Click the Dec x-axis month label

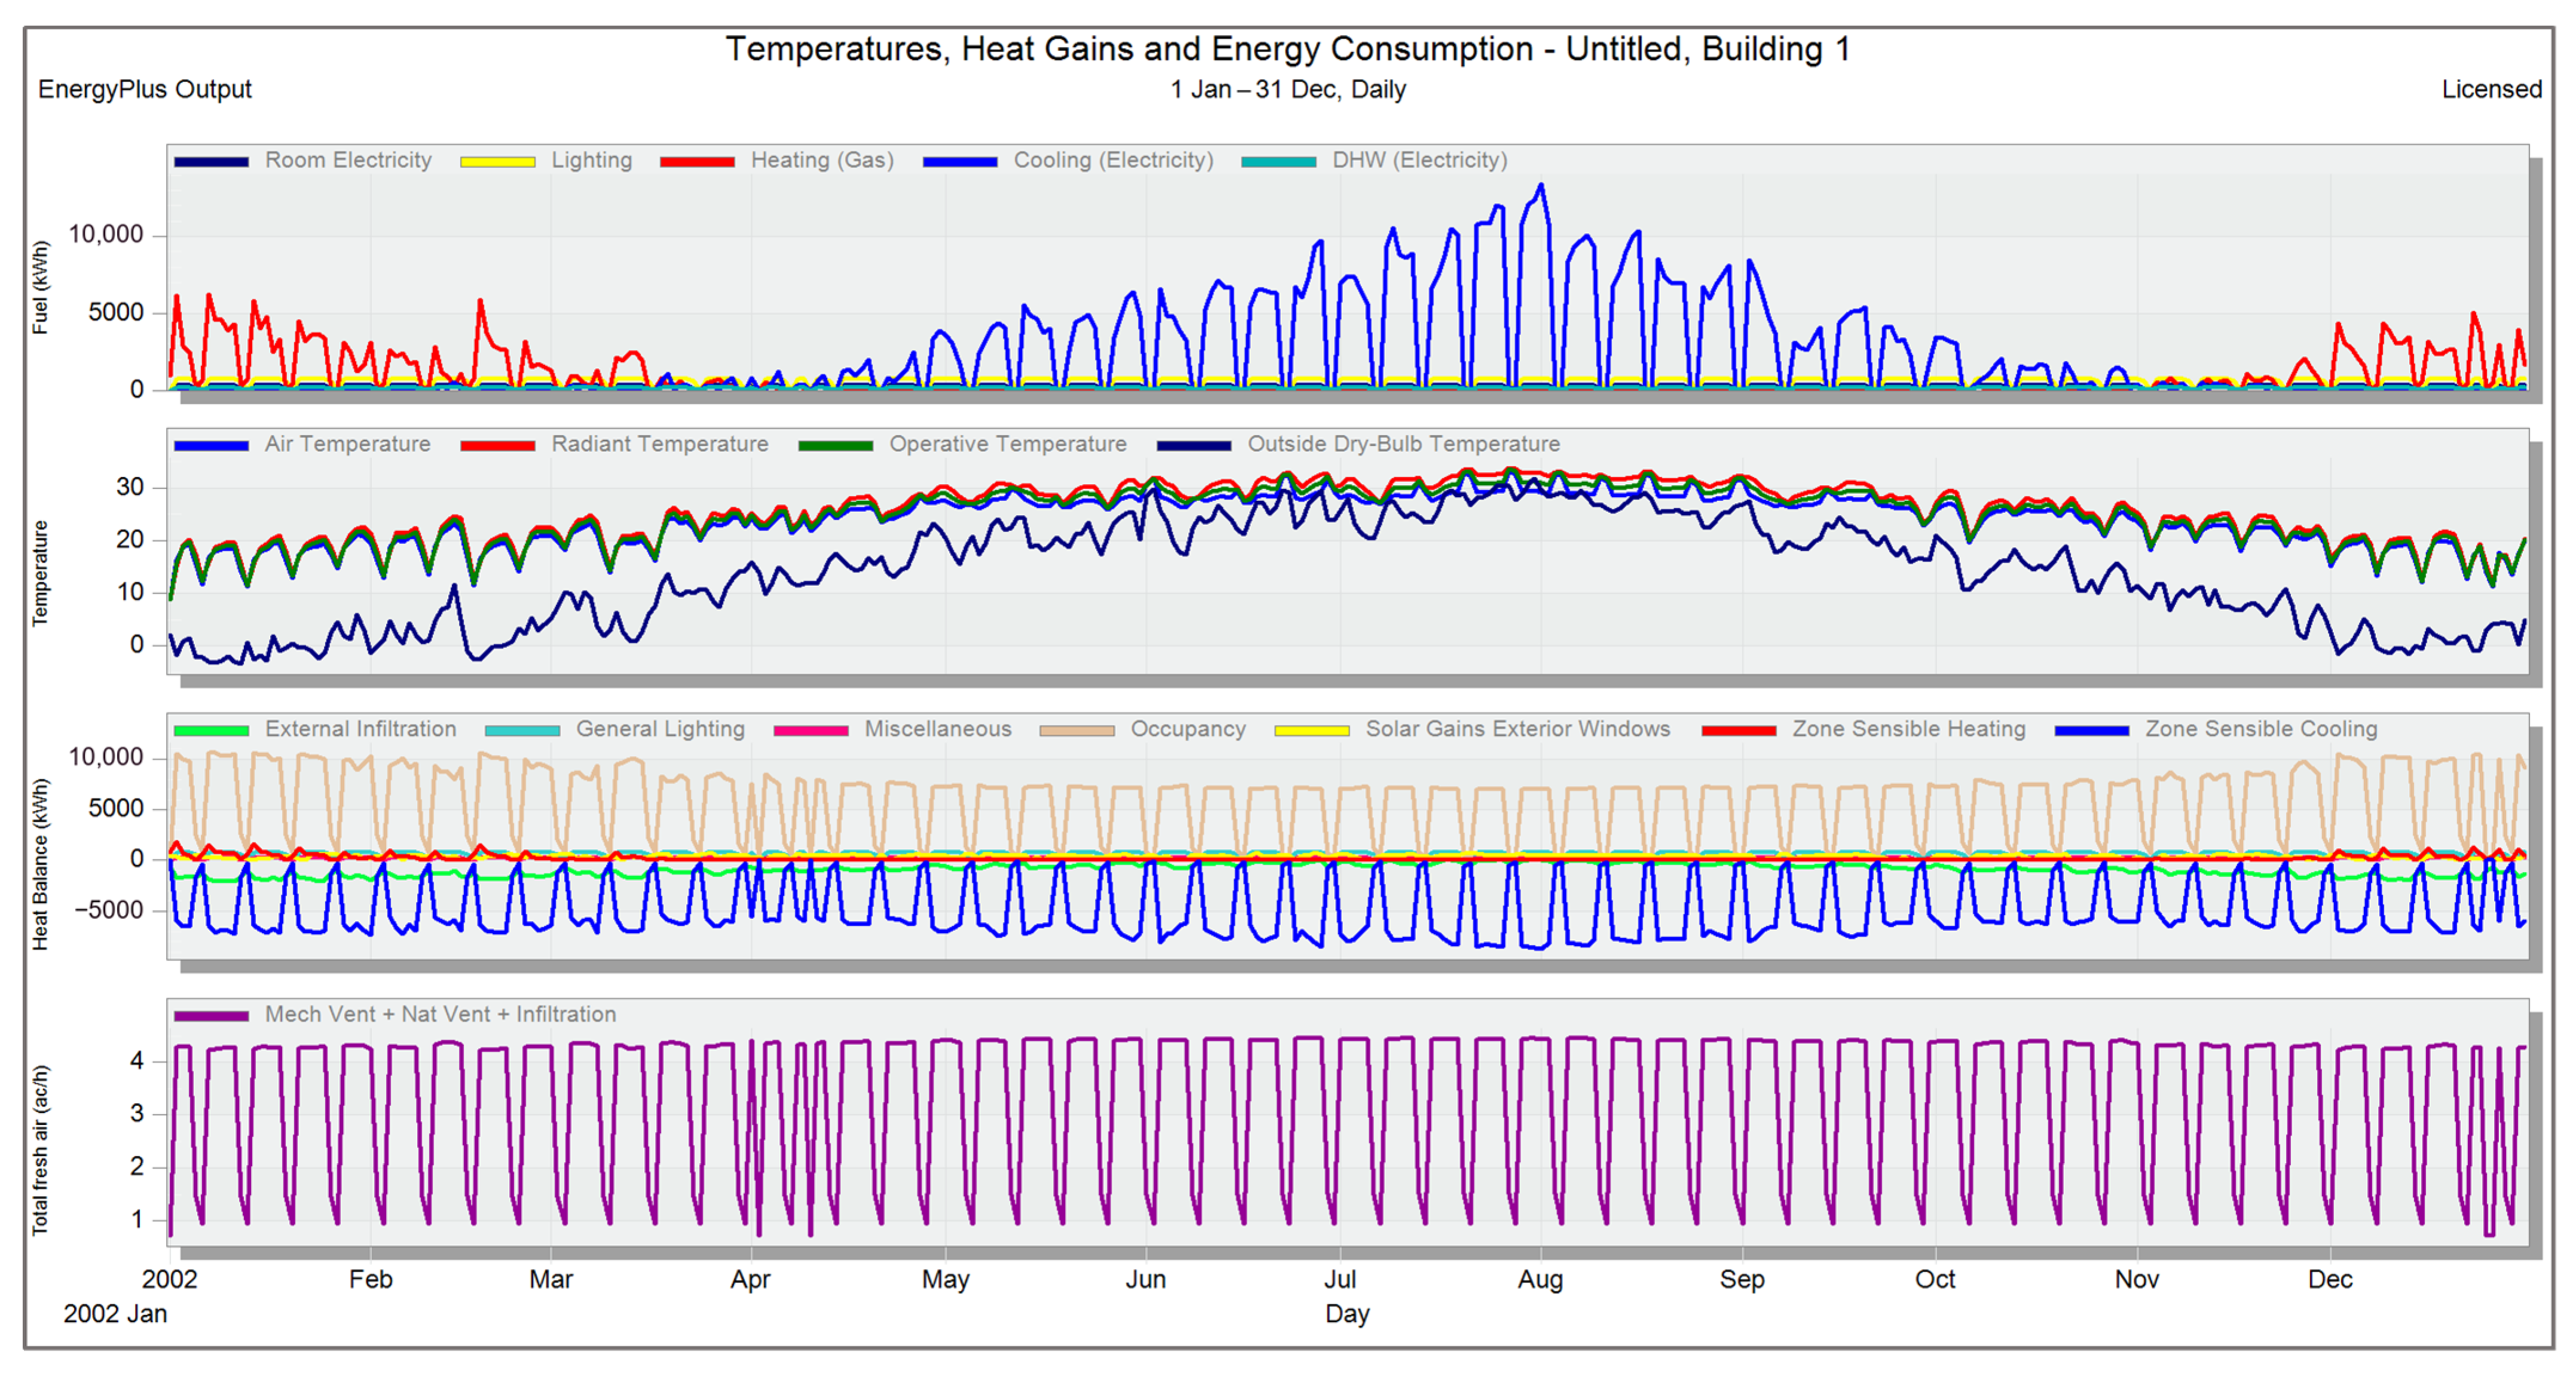tap(2330, 1279)
